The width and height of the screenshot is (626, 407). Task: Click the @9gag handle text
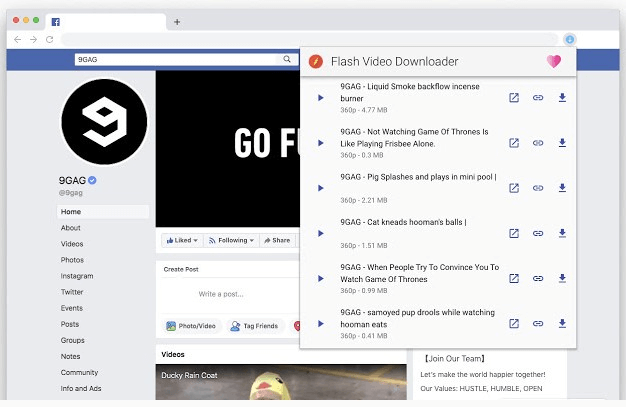click(x=71, y=193)
